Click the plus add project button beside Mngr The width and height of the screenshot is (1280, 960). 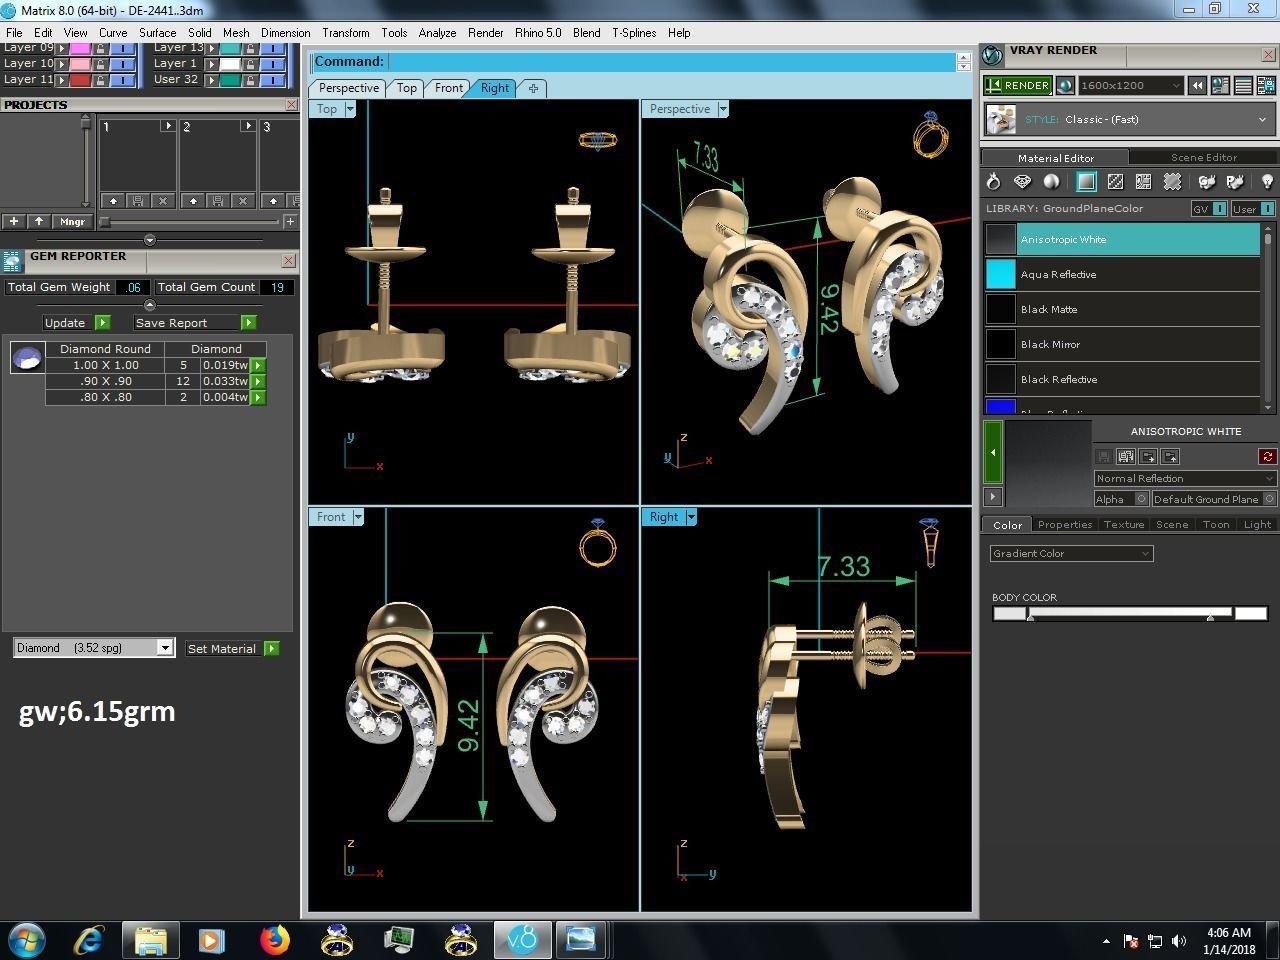(14, 222)
